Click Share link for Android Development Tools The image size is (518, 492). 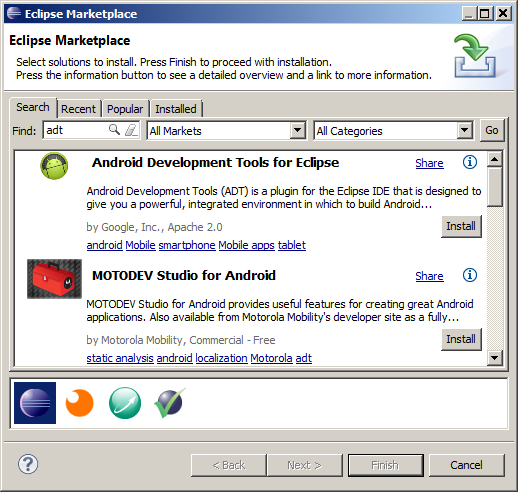pyautogui.click(x=429, y=163)
